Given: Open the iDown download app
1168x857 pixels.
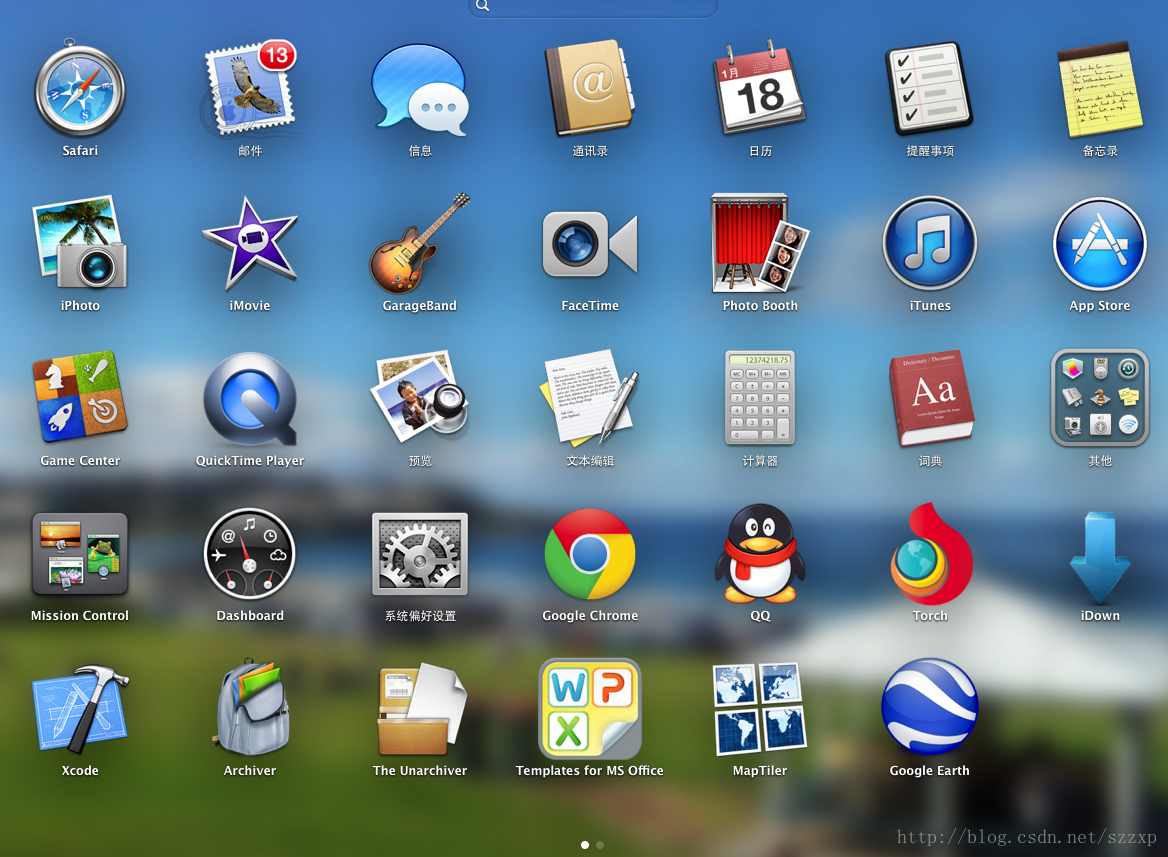Looking at the screenshot, I should (x=1099, y=556).
